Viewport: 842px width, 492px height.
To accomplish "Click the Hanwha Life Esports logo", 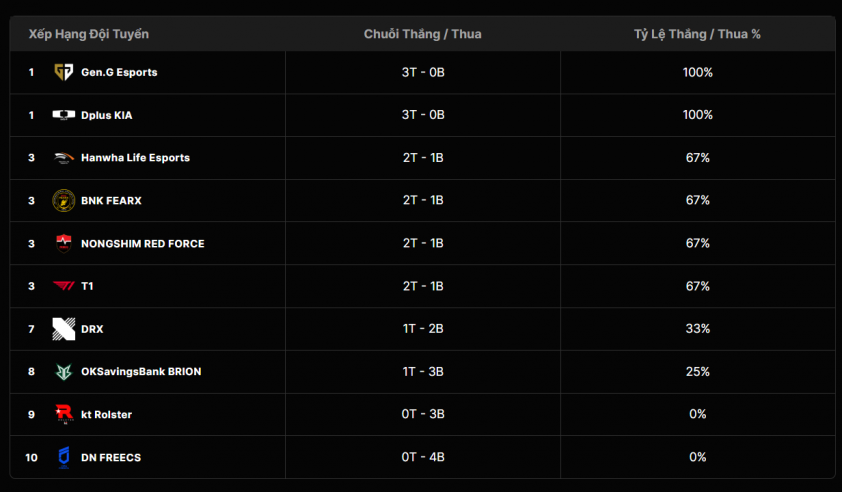I will click(x=63, y=157).
